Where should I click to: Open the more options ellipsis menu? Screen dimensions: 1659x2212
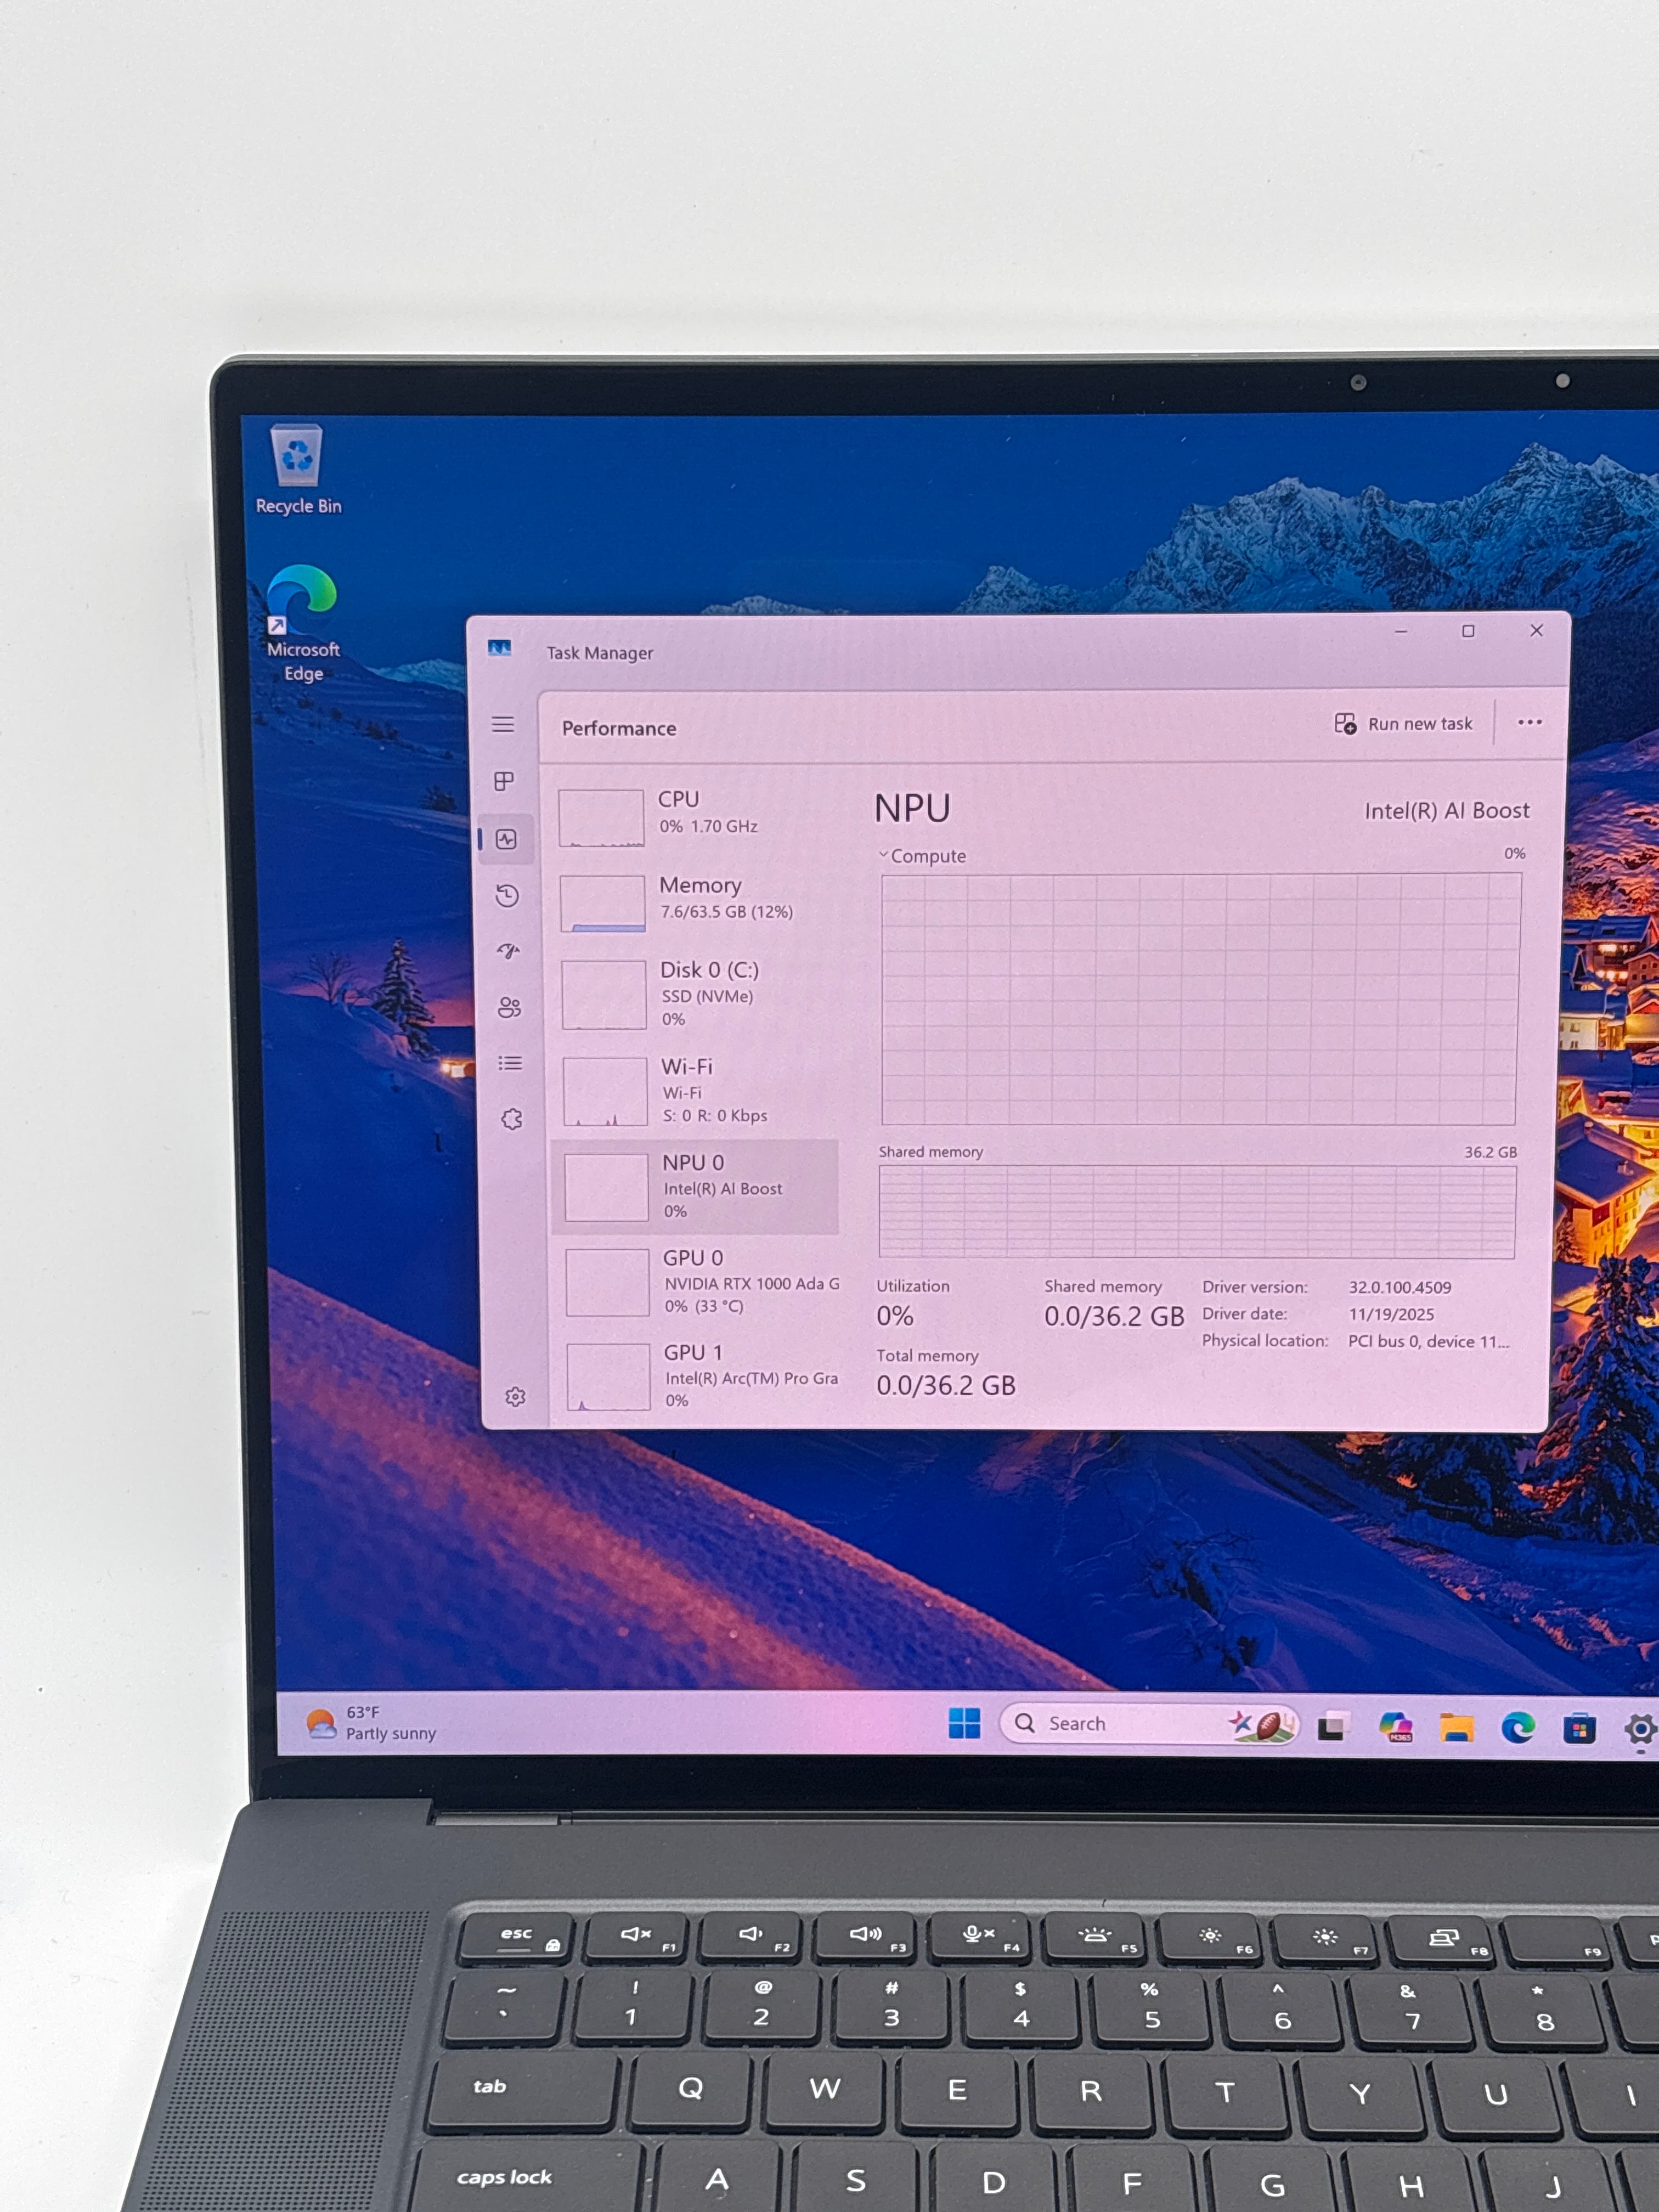1529,722
